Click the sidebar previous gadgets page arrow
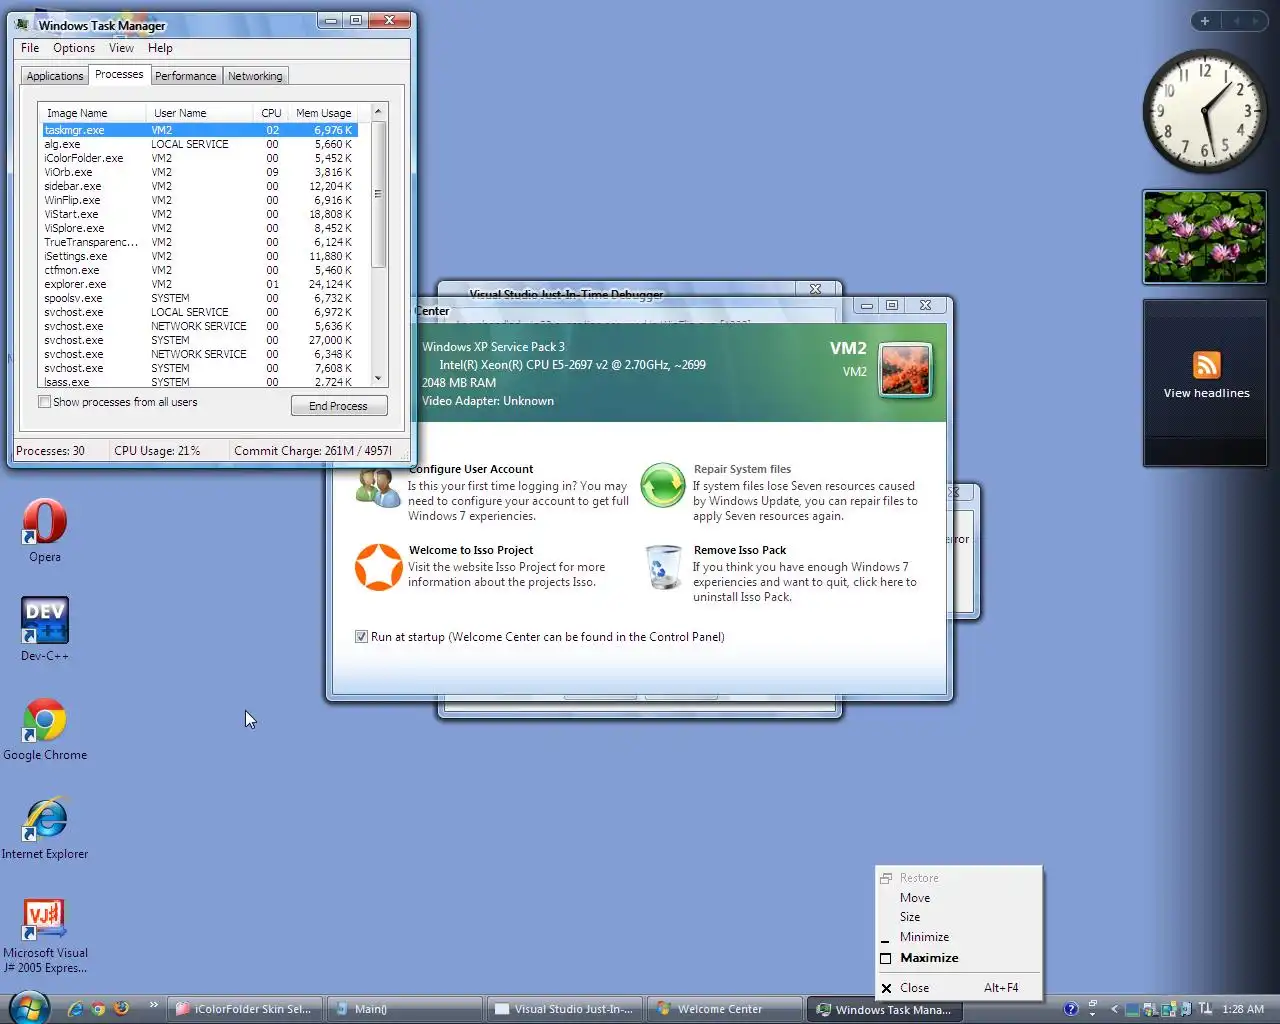1280x1024 pixels. 1235,21
